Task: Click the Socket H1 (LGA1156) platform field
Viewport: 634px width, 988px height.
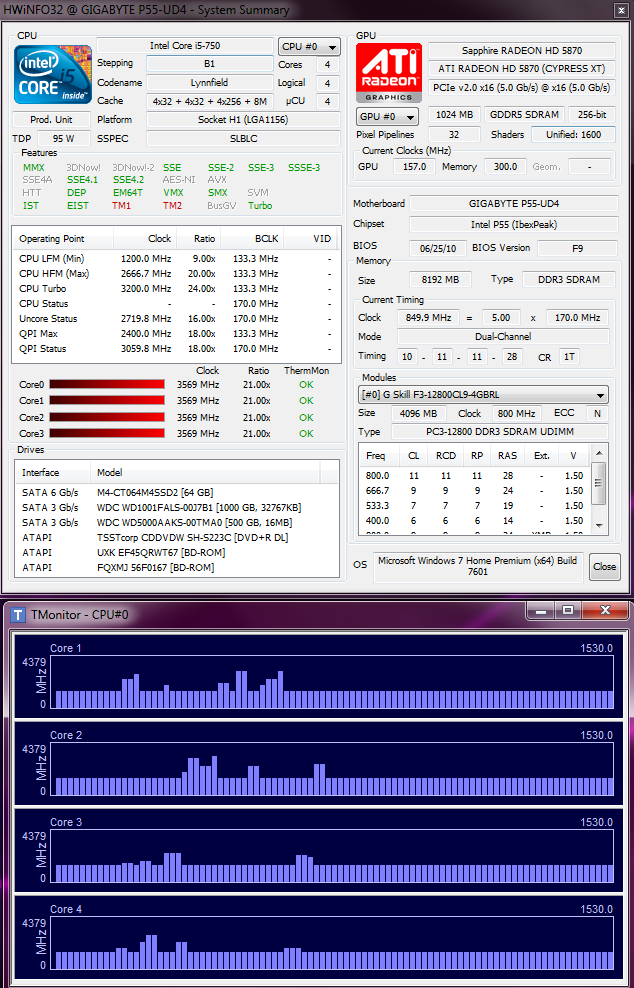Action: click(x=243, y=120)
